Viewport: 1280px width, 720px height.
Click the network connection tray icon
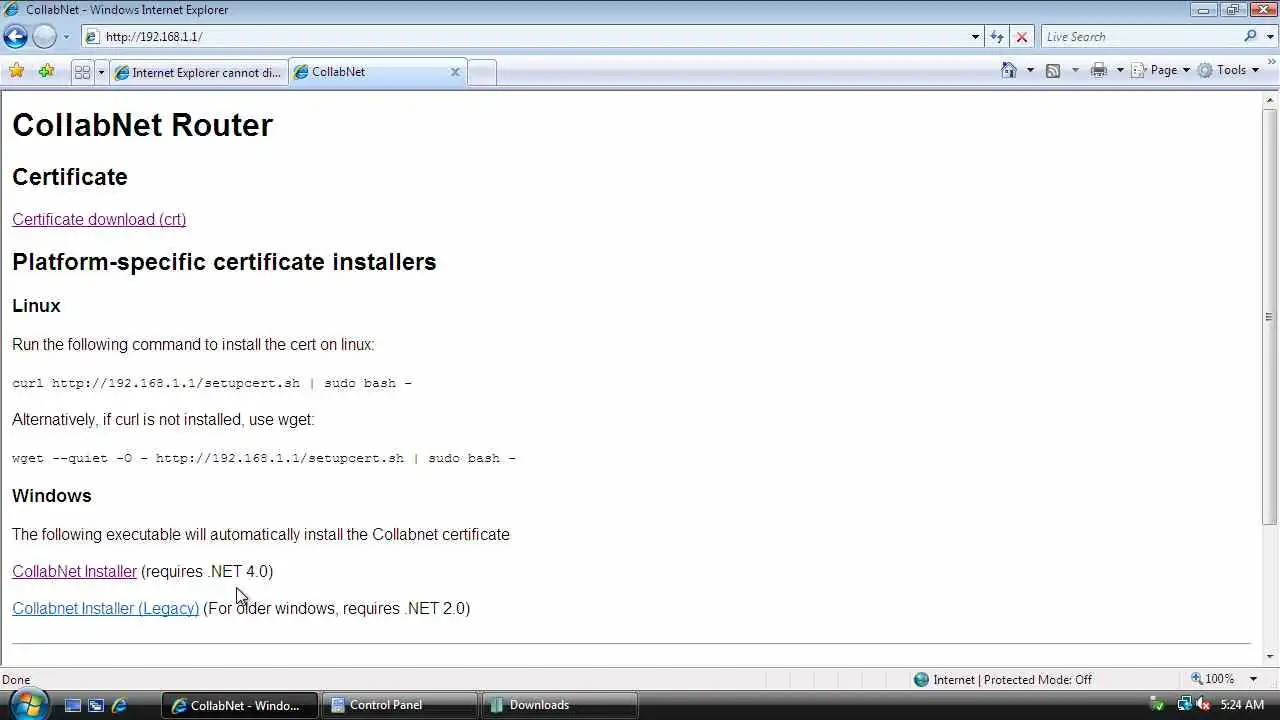pos(1184,705)
